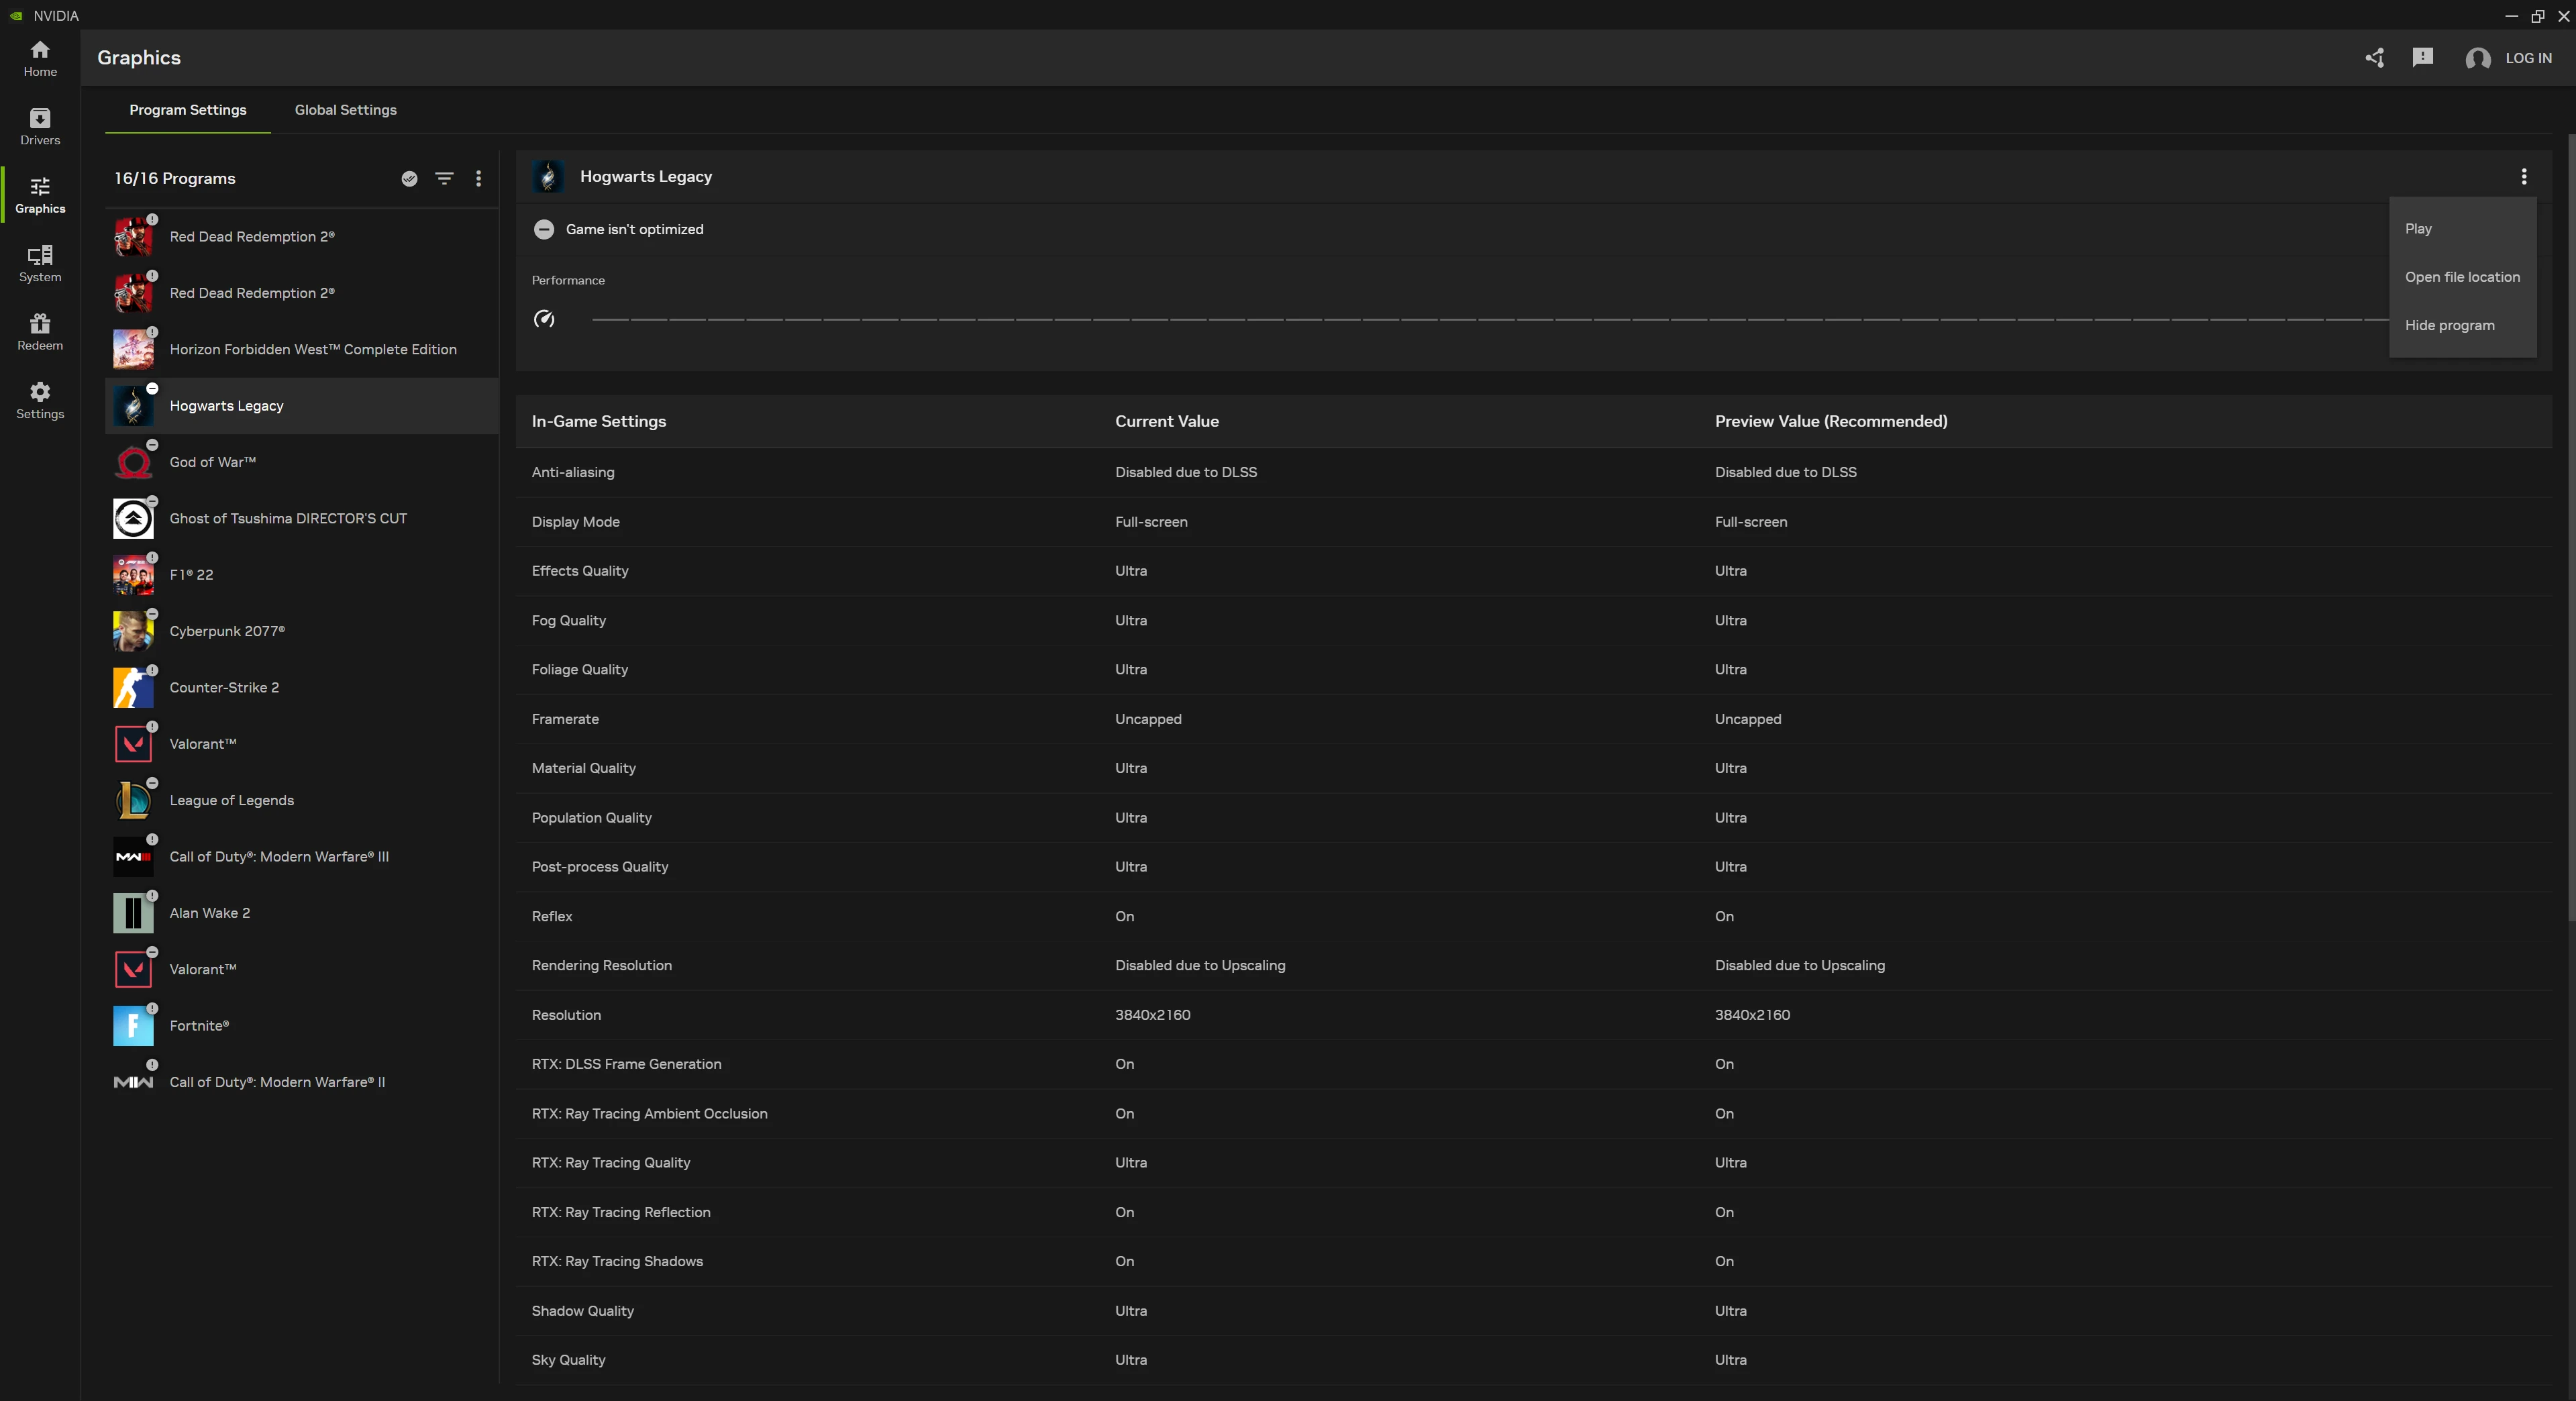The width and height of the screenshot is (2576, 1401).
Task: Choose Open file location menu item
Action: click(x=2461, y=277)
